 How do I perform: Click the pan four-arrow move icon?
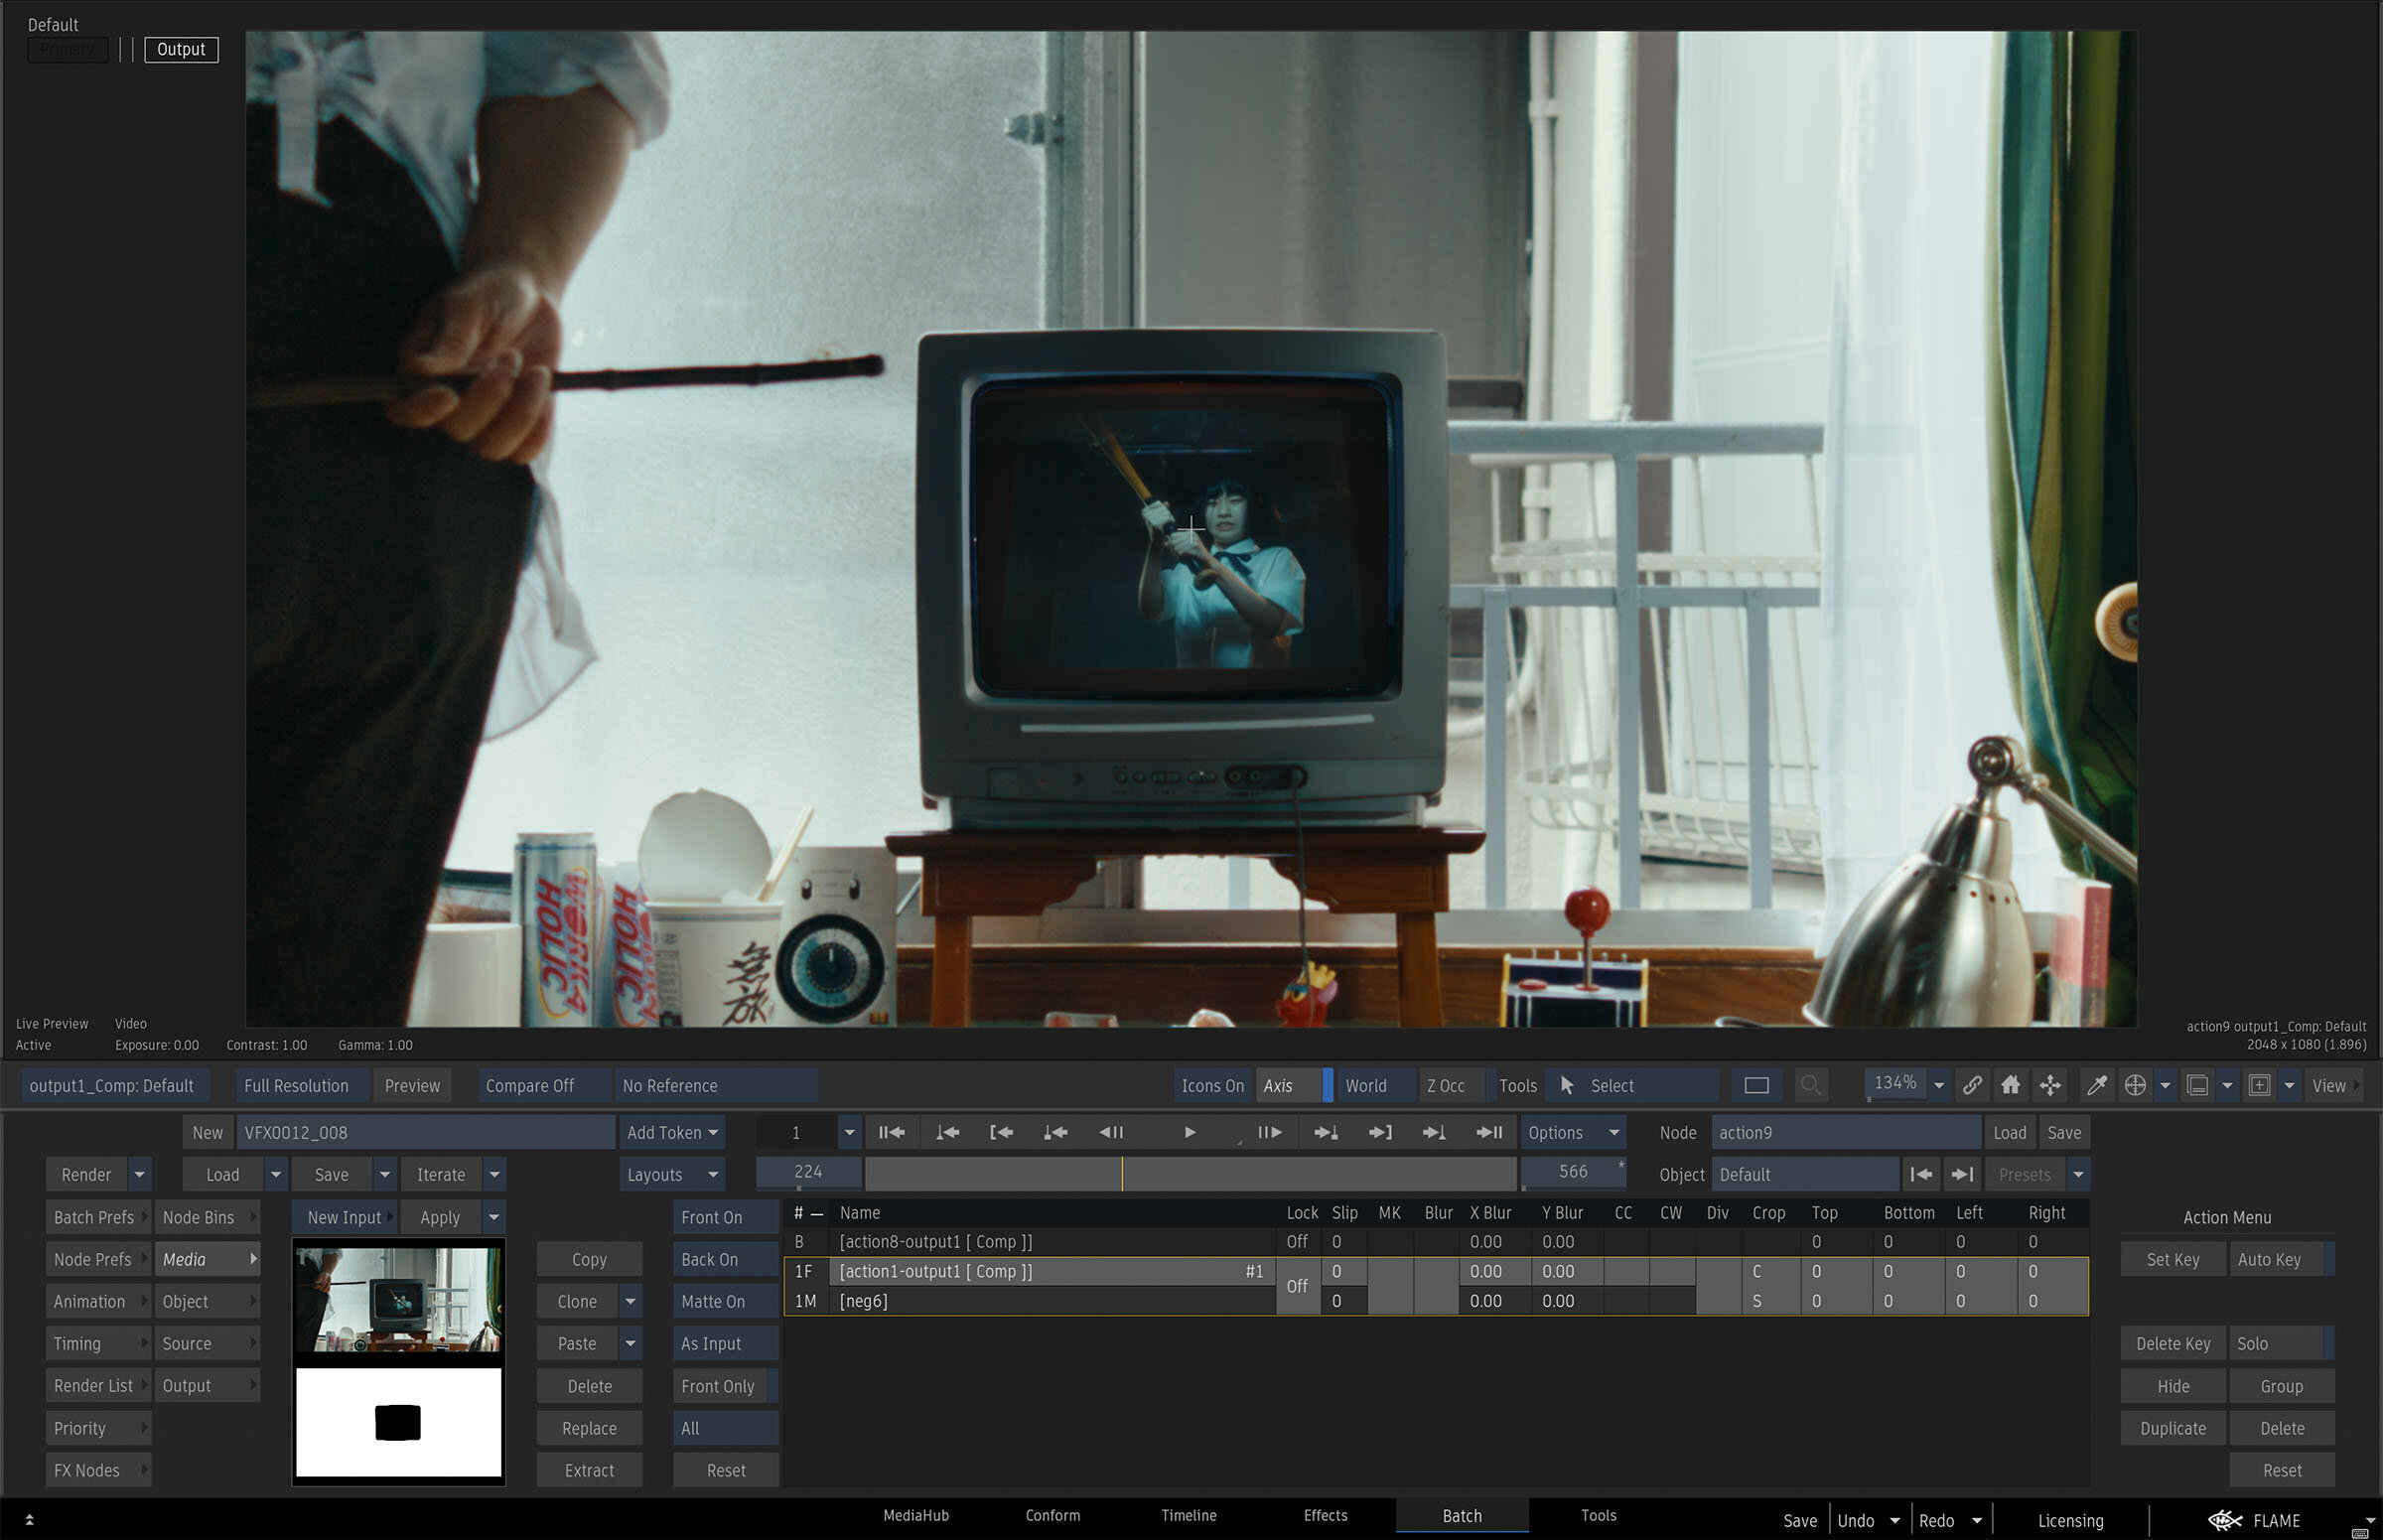point(2050,1085)
